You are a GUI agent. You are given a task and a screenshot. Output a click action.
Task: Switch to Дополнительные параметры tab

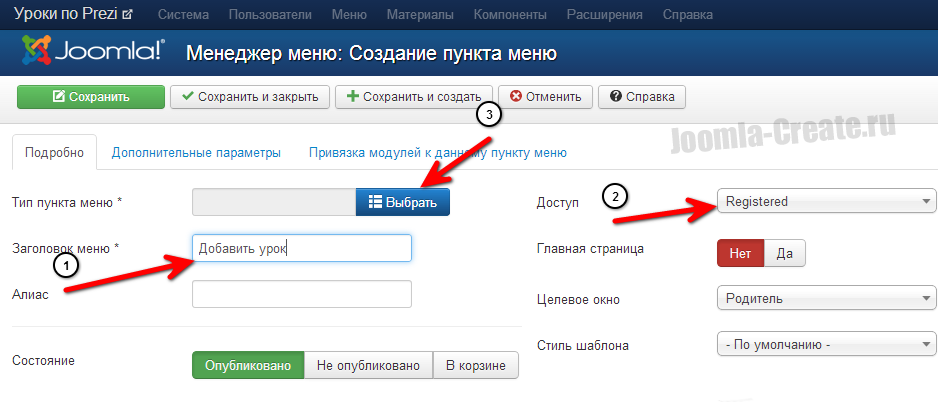click(196, 153)
